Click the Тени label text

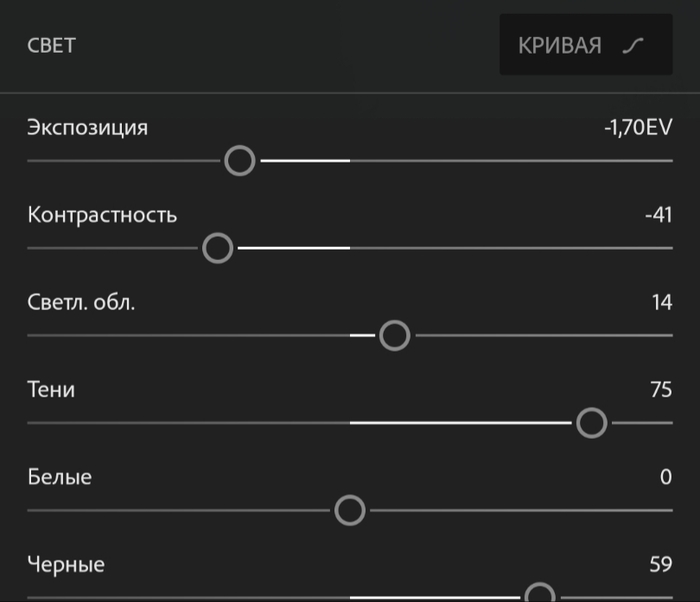coord(51,390)
